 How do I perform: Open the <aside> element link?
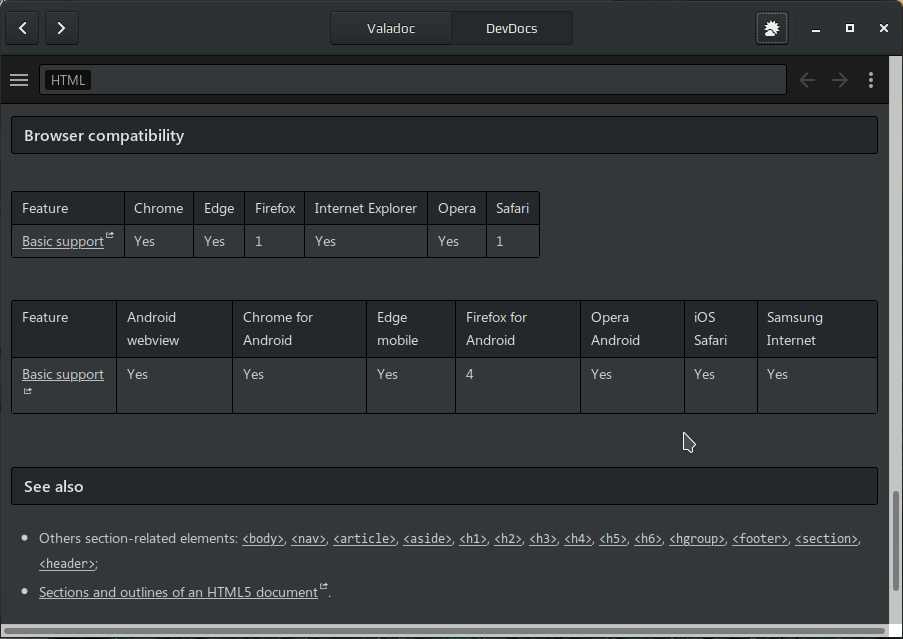click(427, 539)
